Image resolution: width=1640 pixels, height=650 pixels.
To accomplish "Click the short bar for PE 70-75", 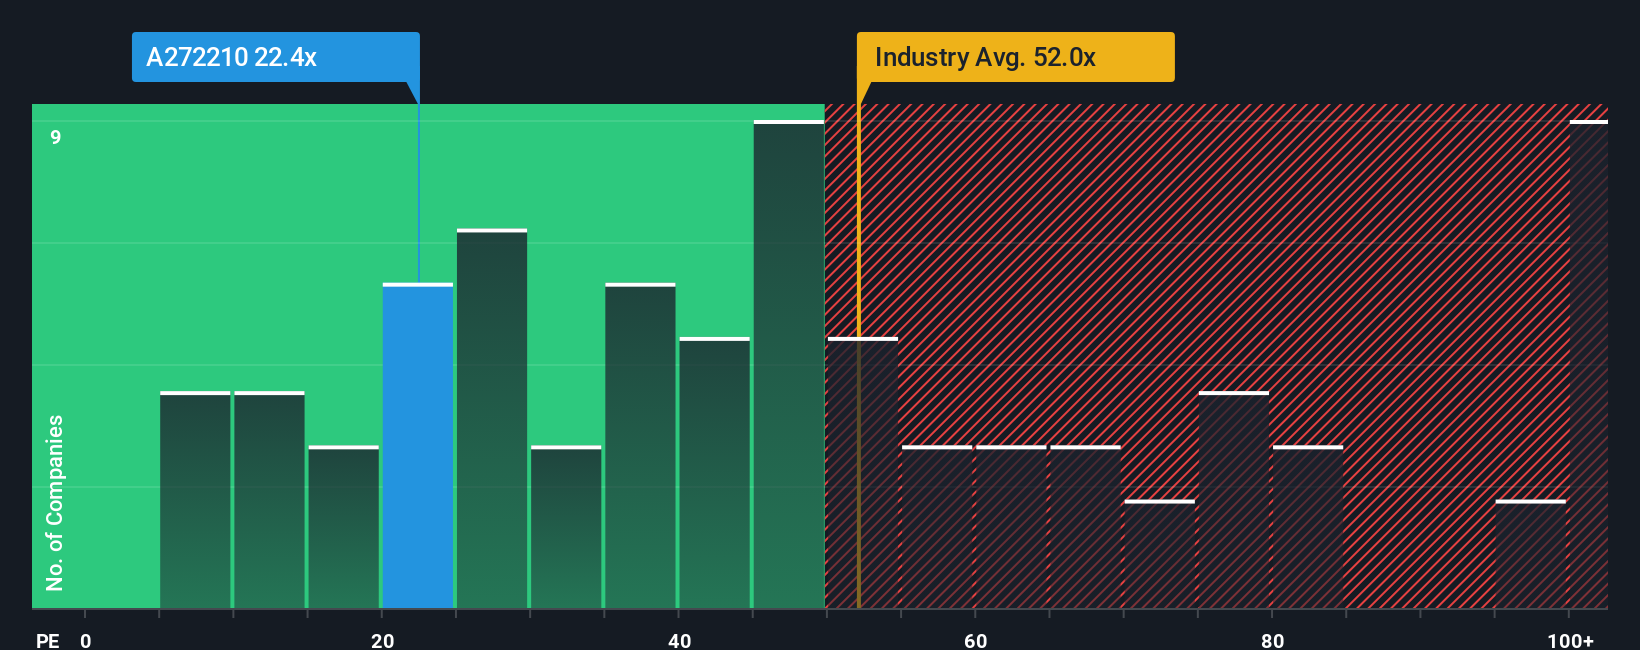I will coord(1160,554).
